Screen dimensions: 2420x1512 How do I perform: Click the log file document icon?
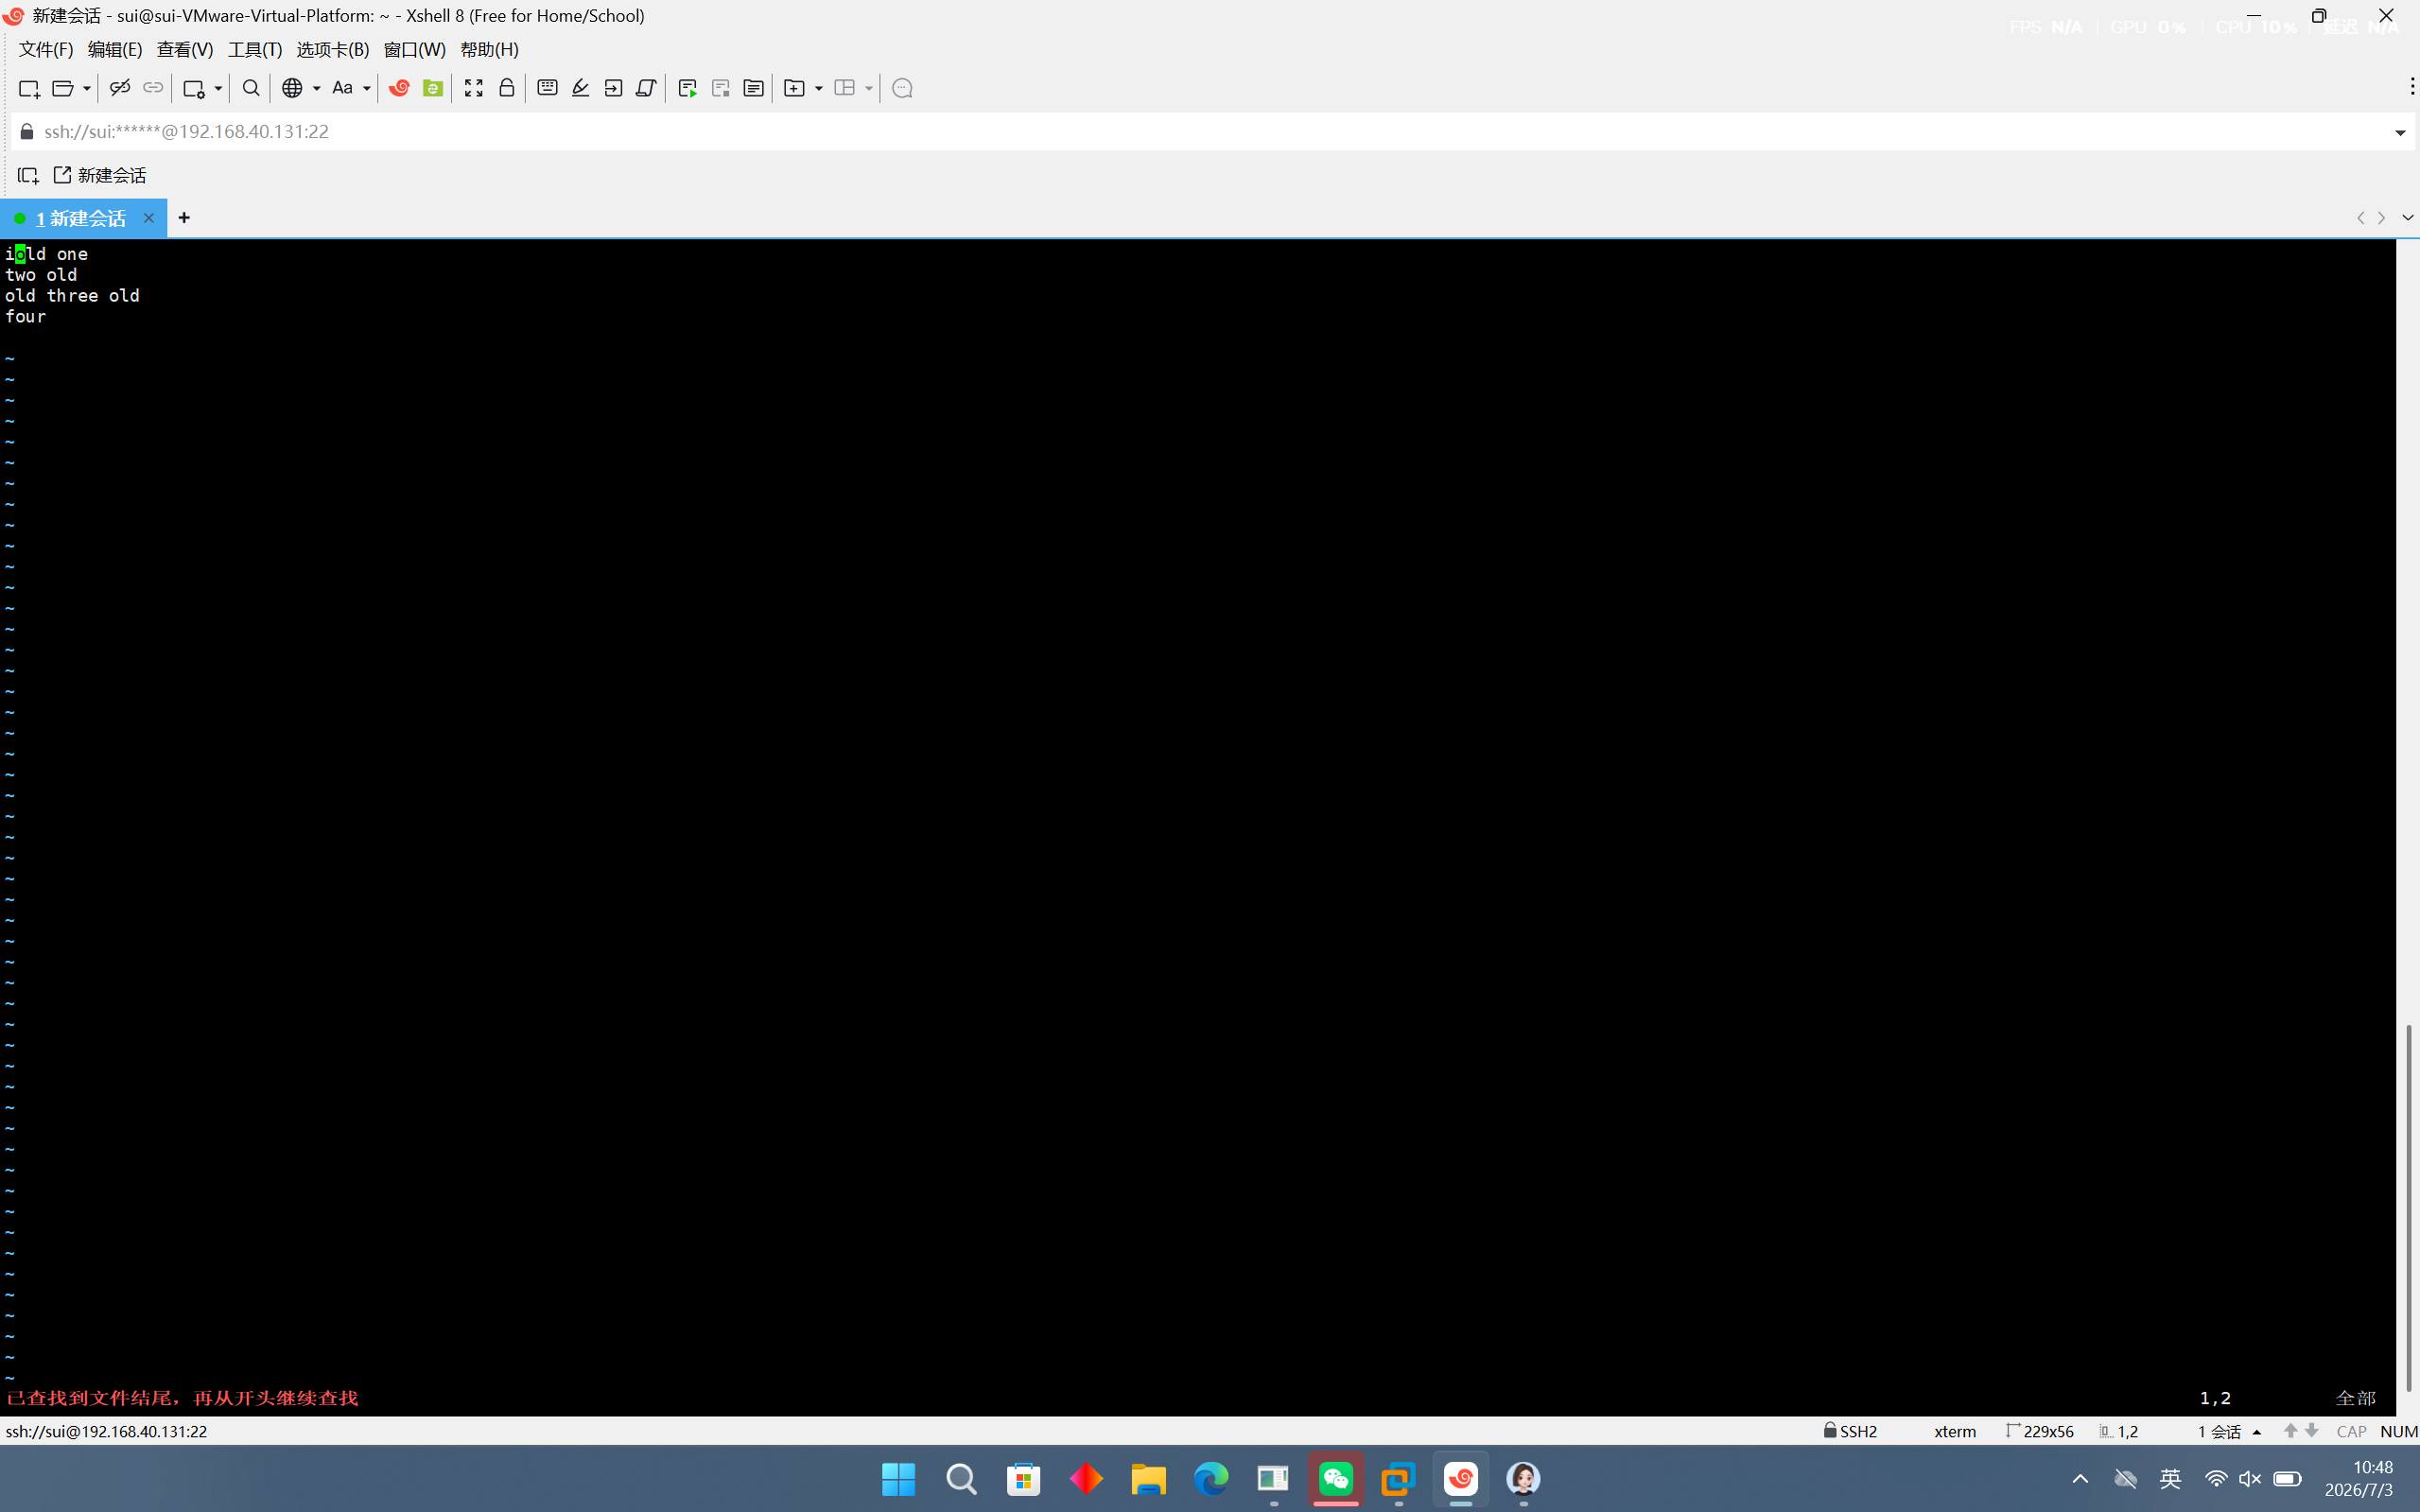click(x=754, y=88)
